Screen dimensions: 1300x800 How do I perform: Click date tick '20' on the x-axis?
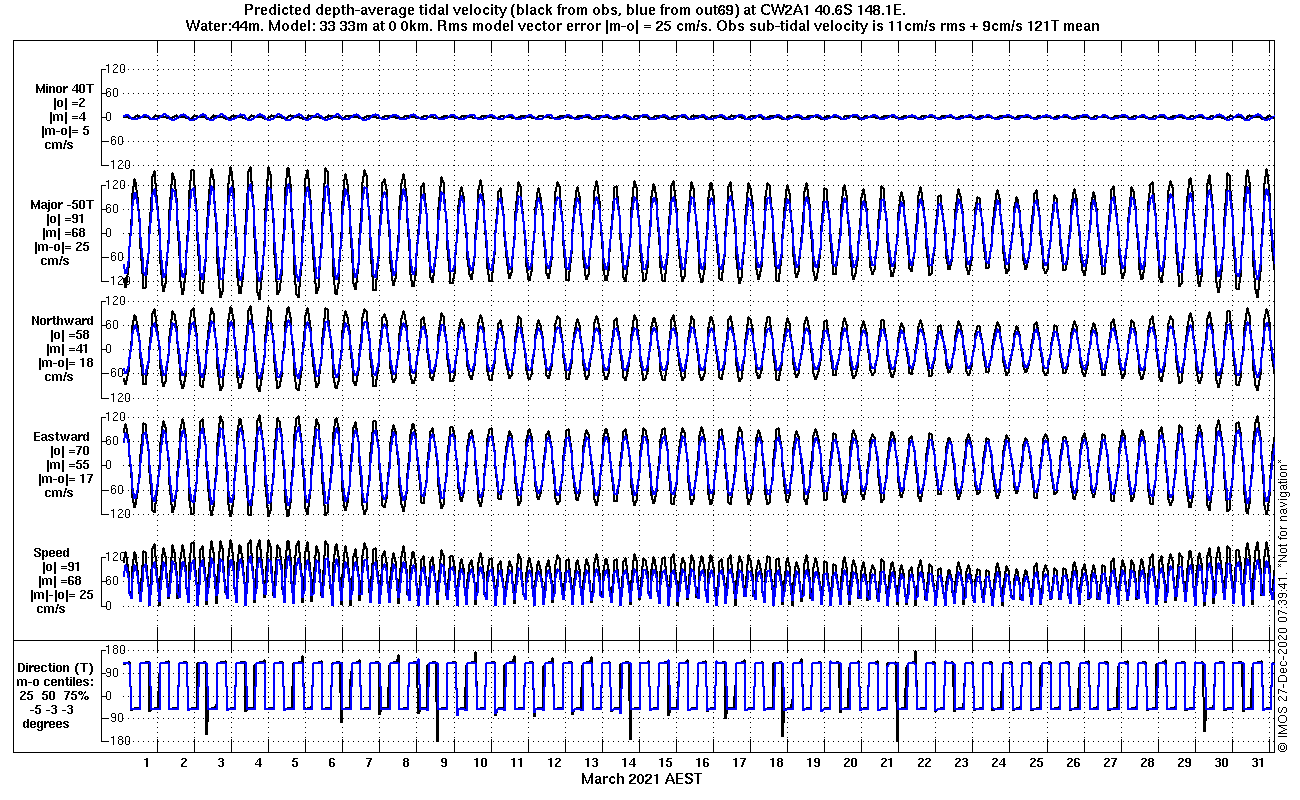(850, 763)
